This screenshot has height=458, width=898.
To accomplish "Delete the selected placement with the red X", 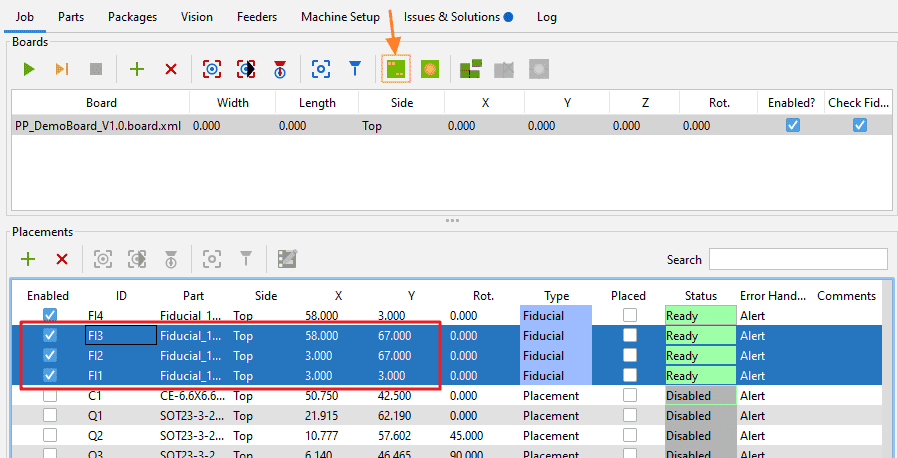I will tap(62, 259).
